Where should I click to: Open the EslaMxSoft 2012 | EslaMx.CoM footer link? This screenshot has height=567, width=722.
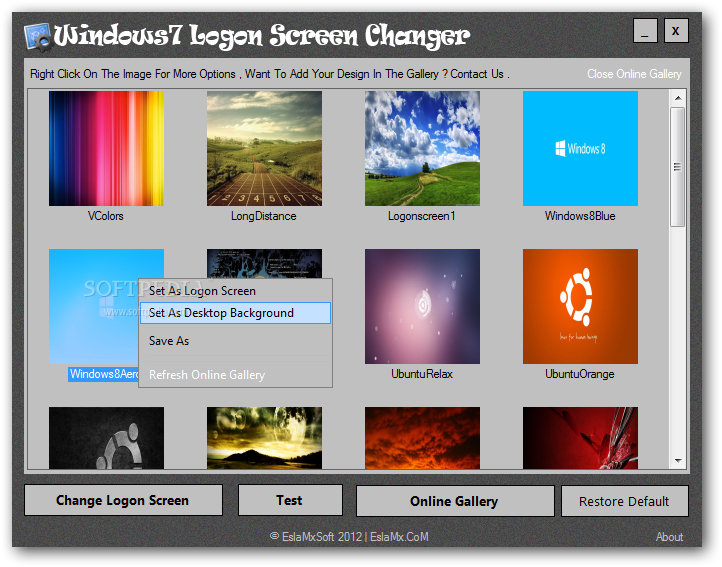pos(349,537)
